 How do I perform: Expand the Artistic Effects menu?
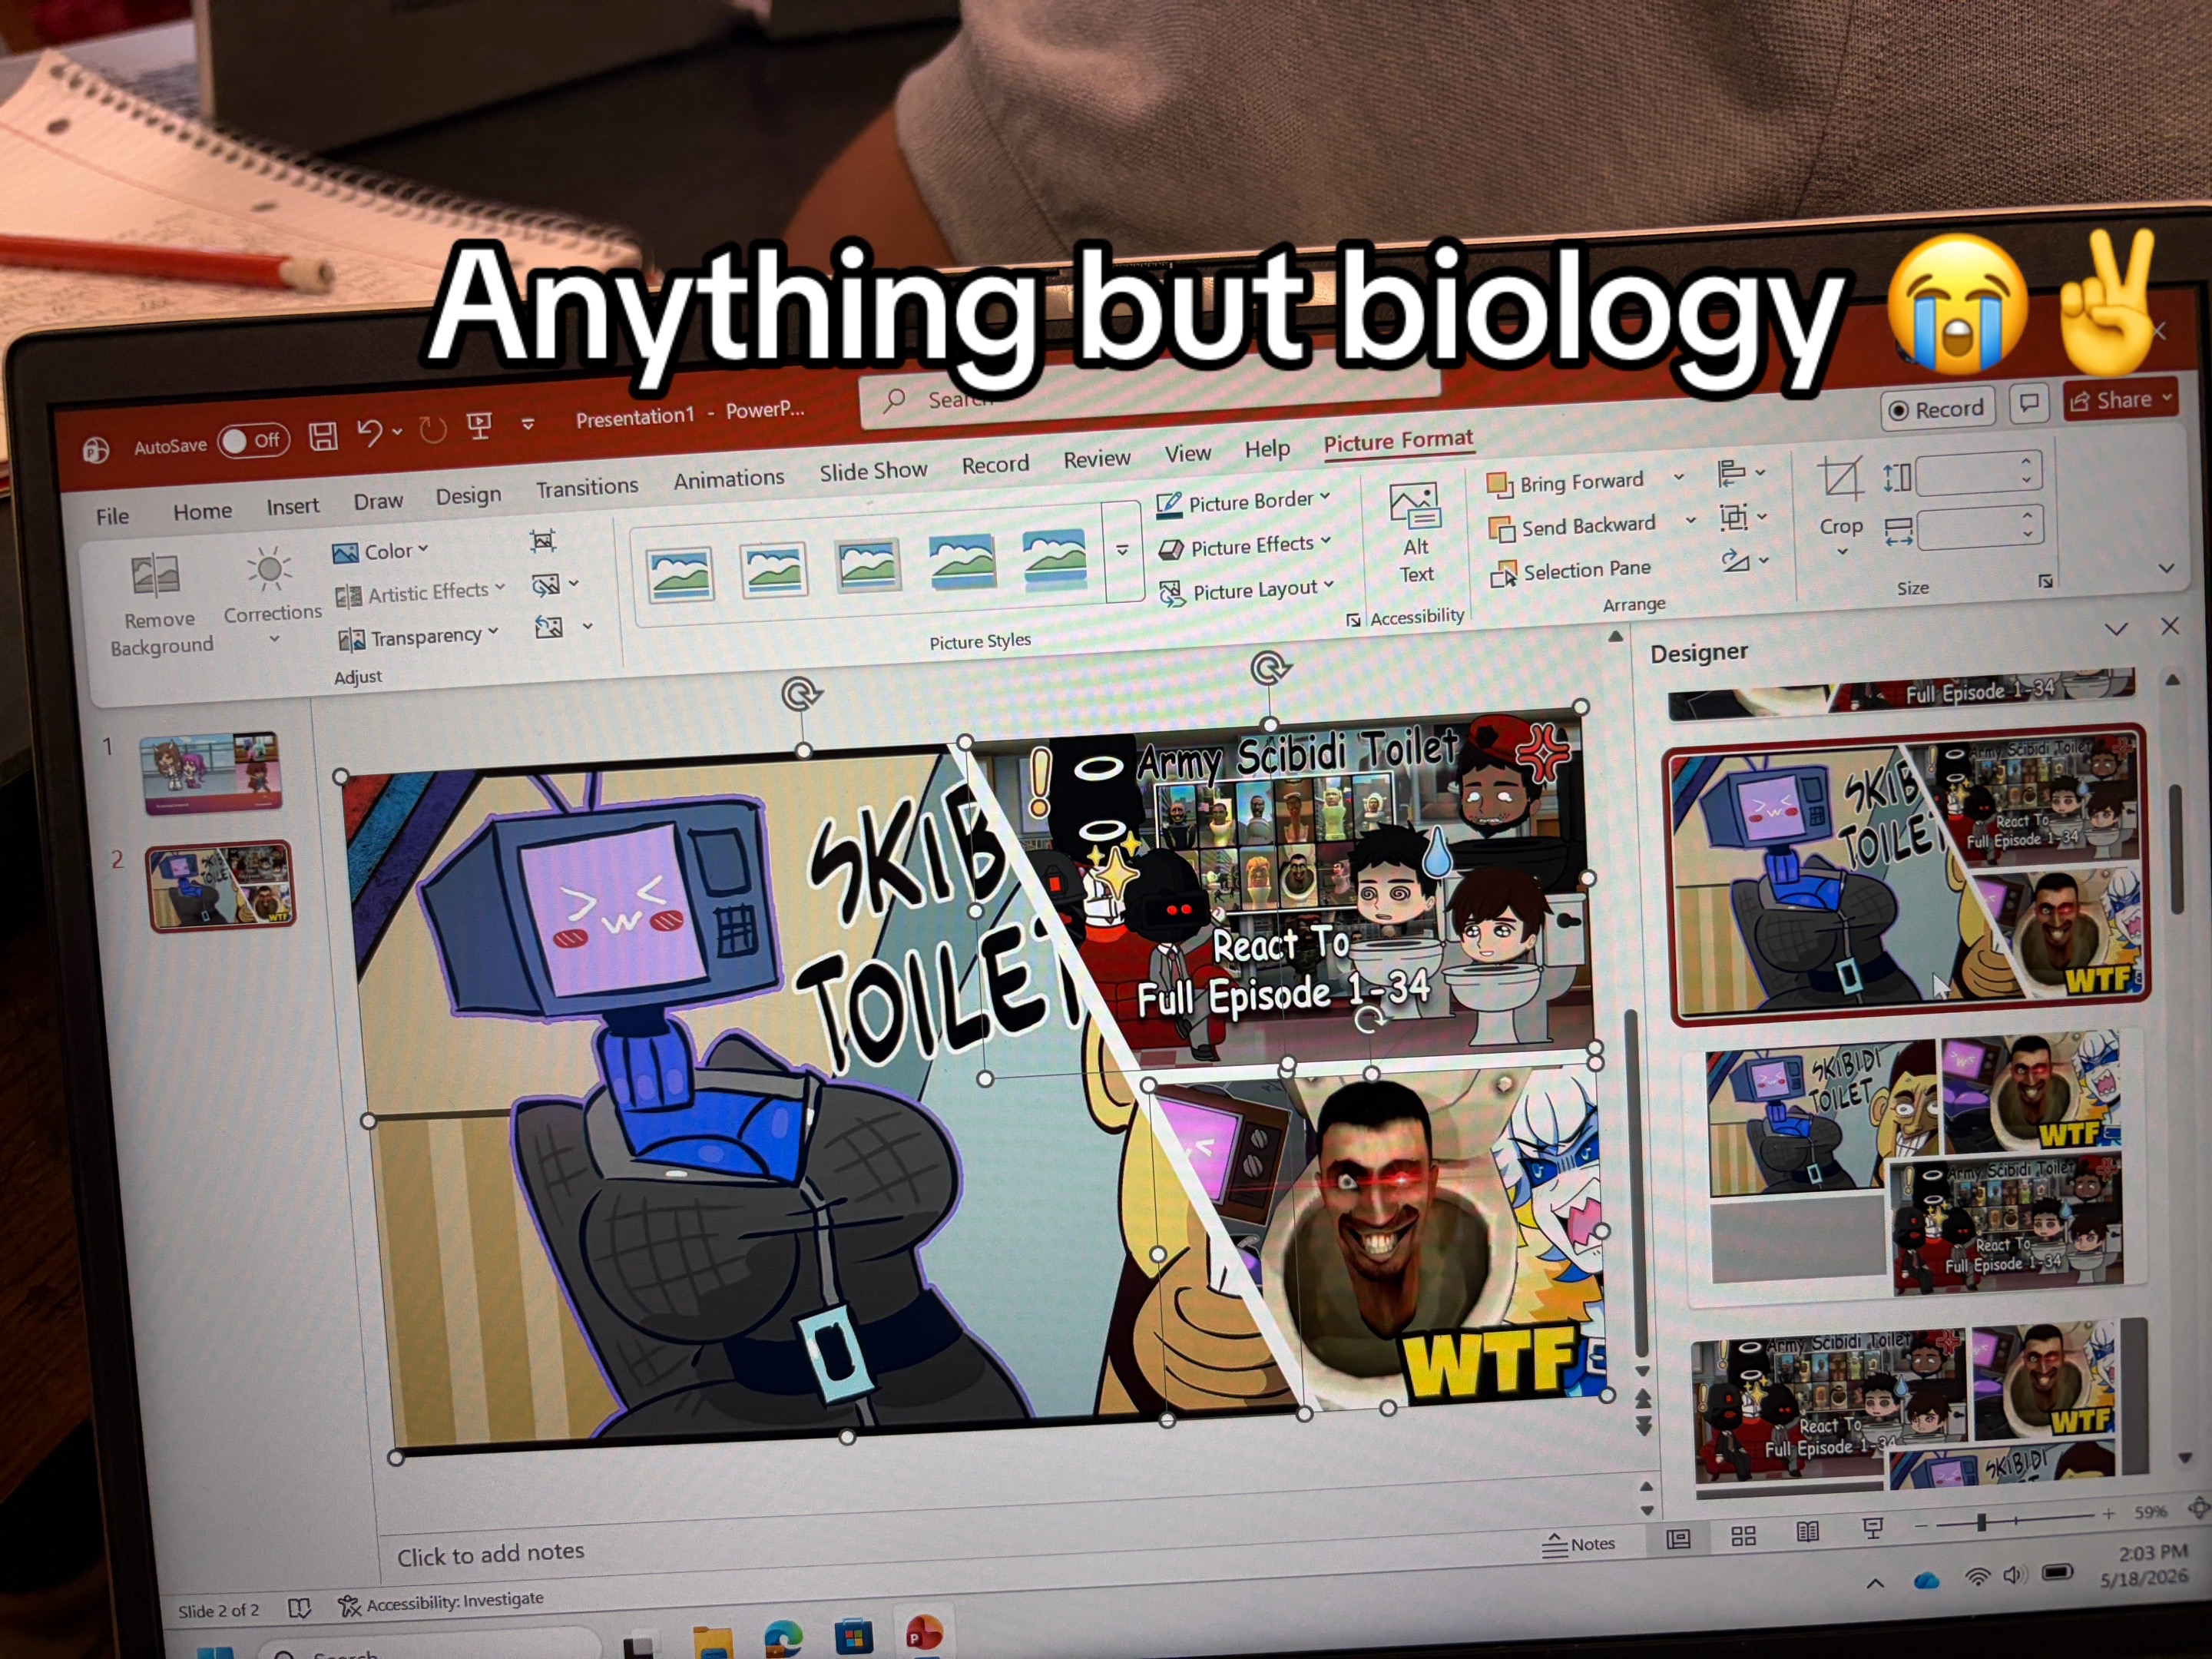click(x=420, y=593)
